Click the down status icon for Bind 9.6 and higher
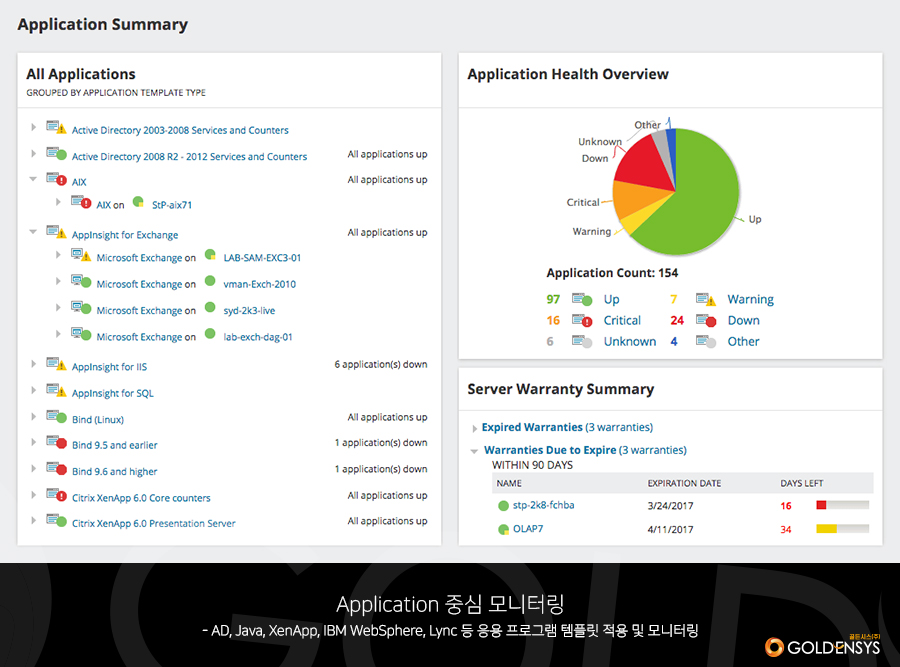Screen dimensions: 900x667 tap(56, 468)
